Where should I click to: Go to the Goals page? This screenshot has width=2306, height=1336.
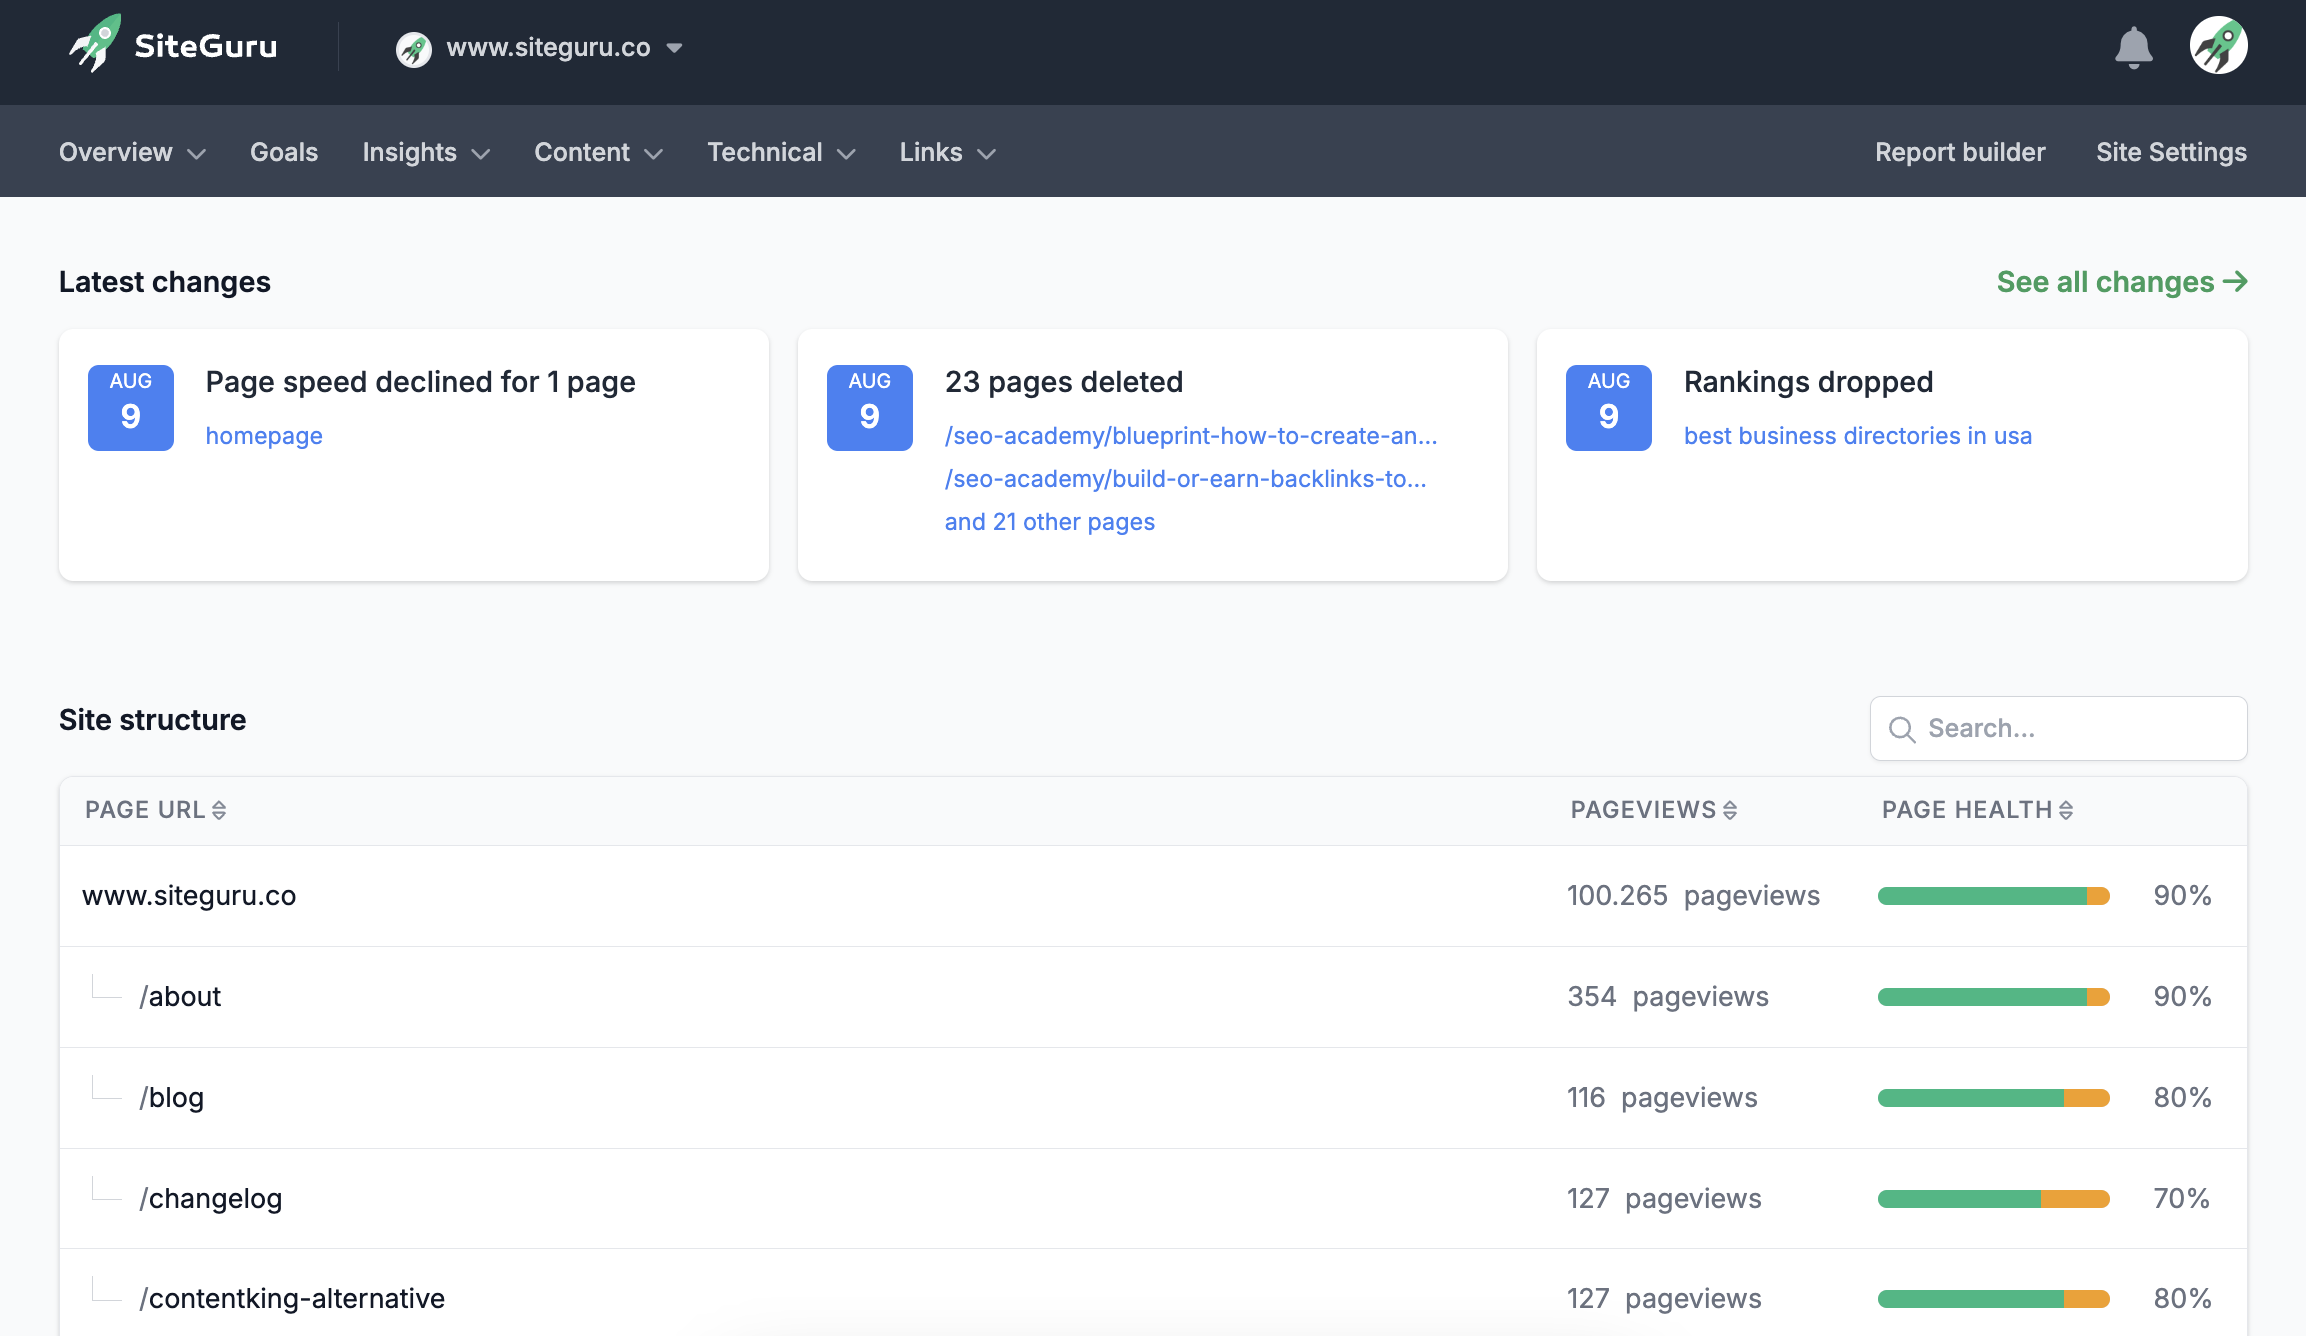[284, 152]
